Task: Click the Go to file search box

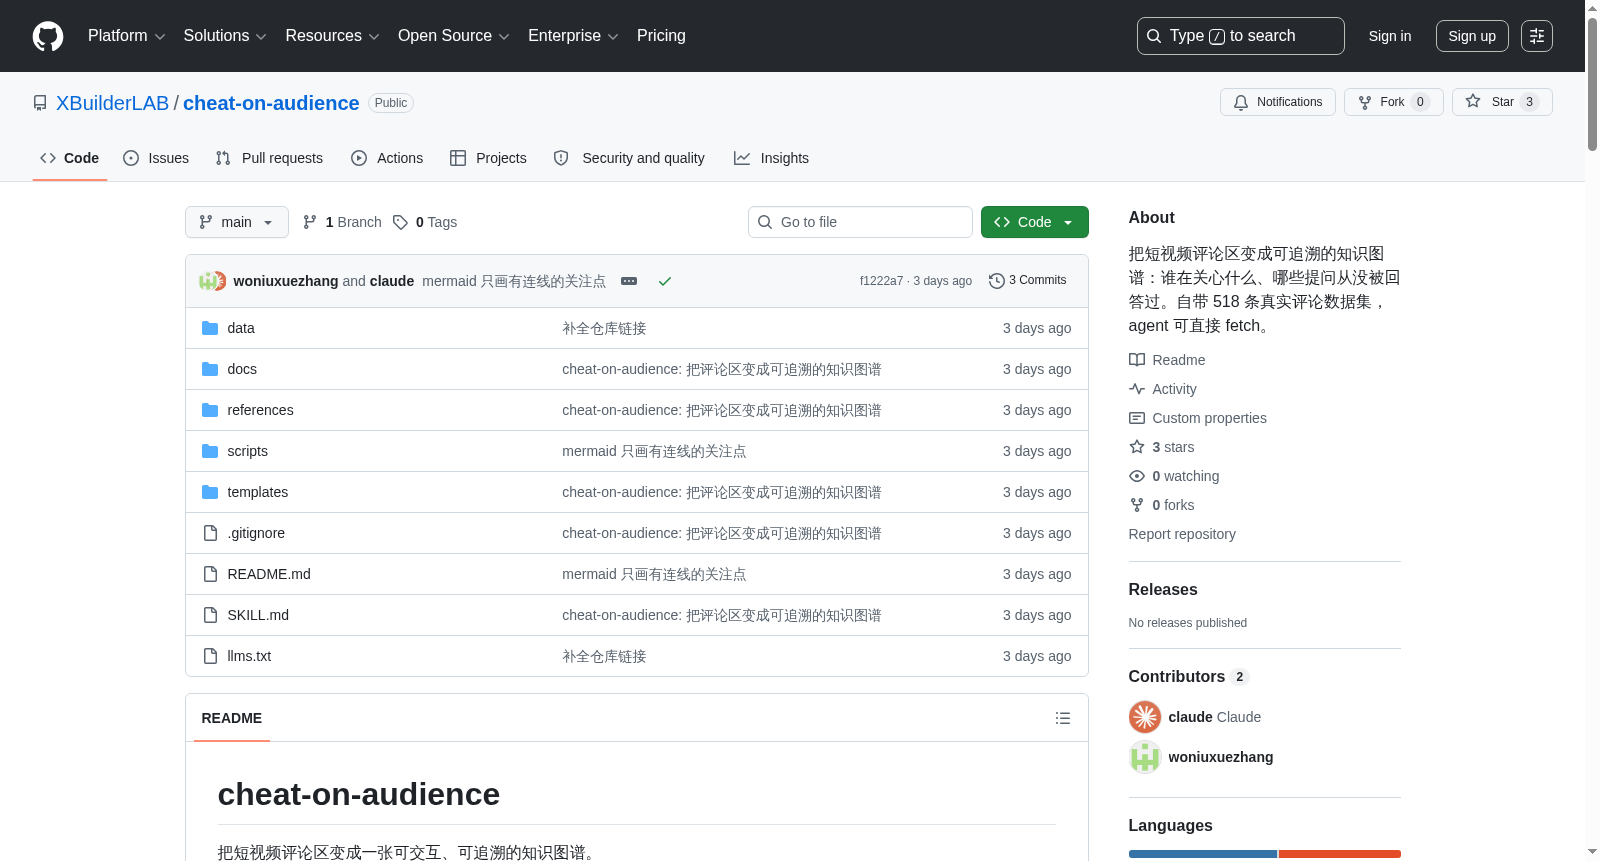Action: point(860,222)
